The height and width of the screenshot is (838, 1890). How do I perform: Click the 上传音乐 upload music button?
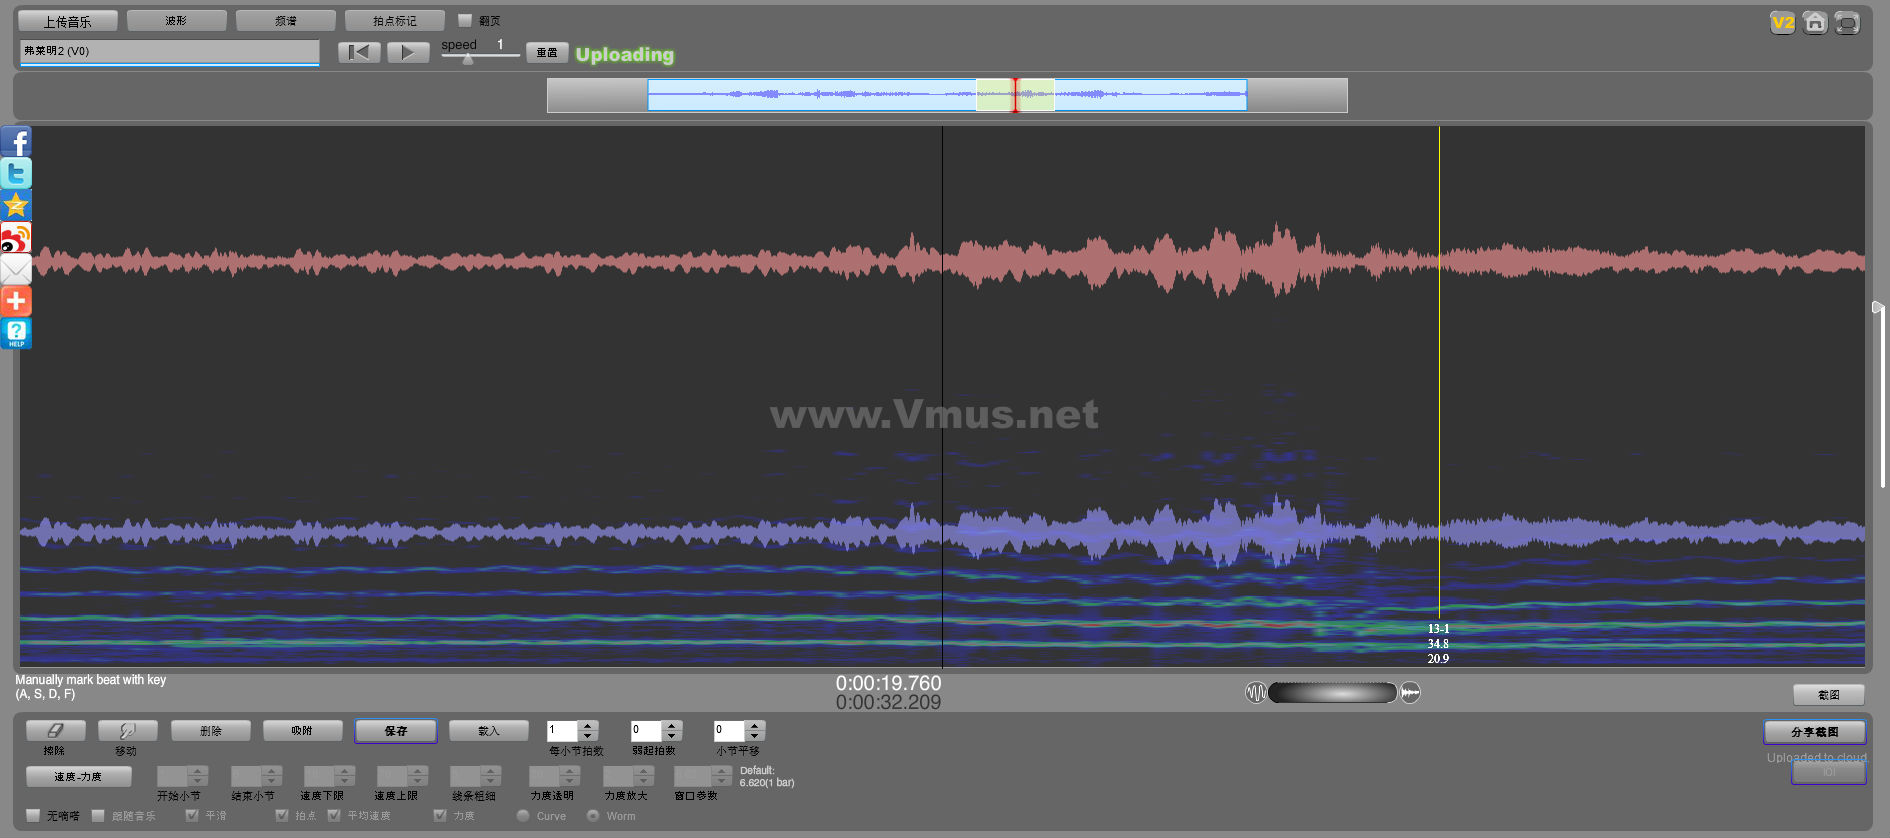click(67, 21)
